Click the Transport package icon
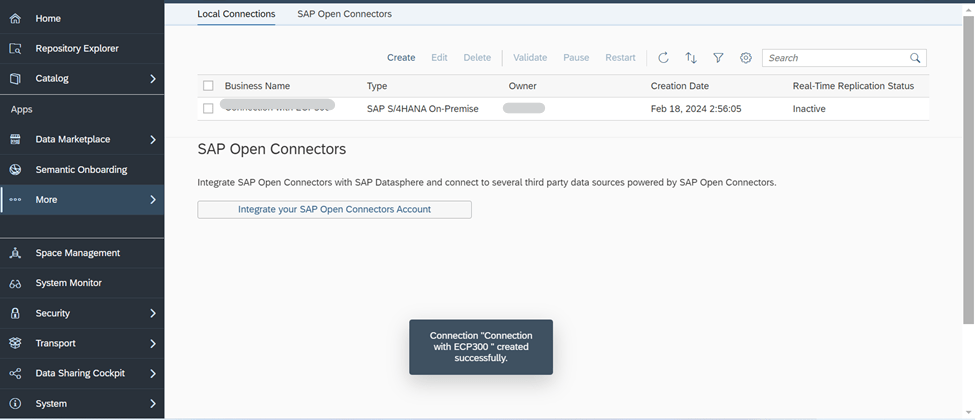The height and width of the screenshot is (420, 975). (x=16, y=343)
